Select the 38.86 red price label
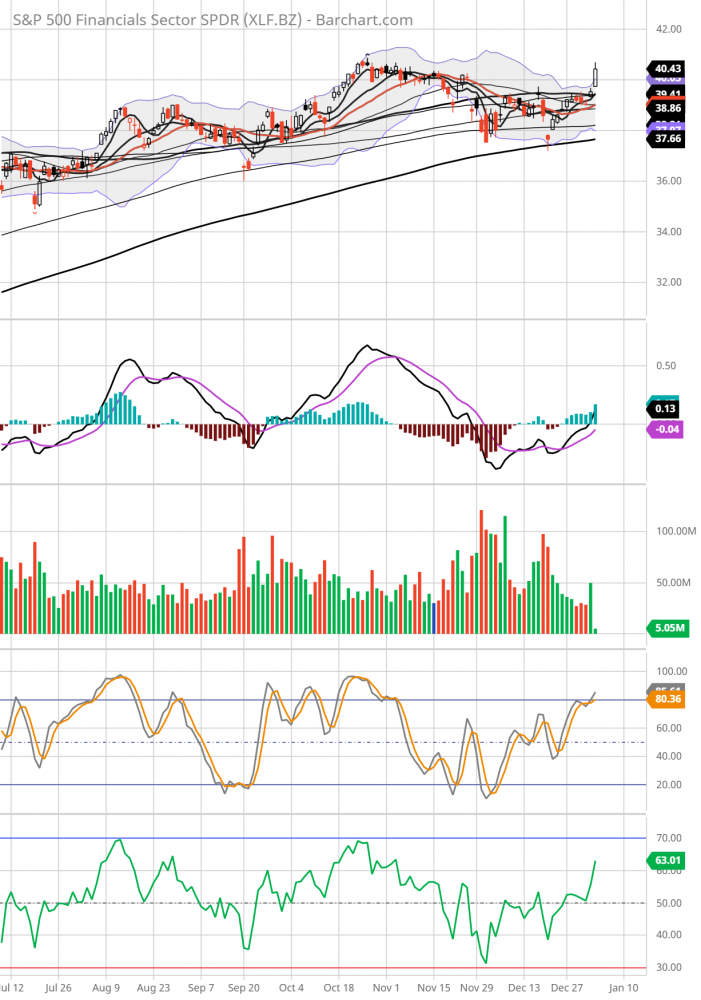This screenshot has width=701, height=1000. 665,106
